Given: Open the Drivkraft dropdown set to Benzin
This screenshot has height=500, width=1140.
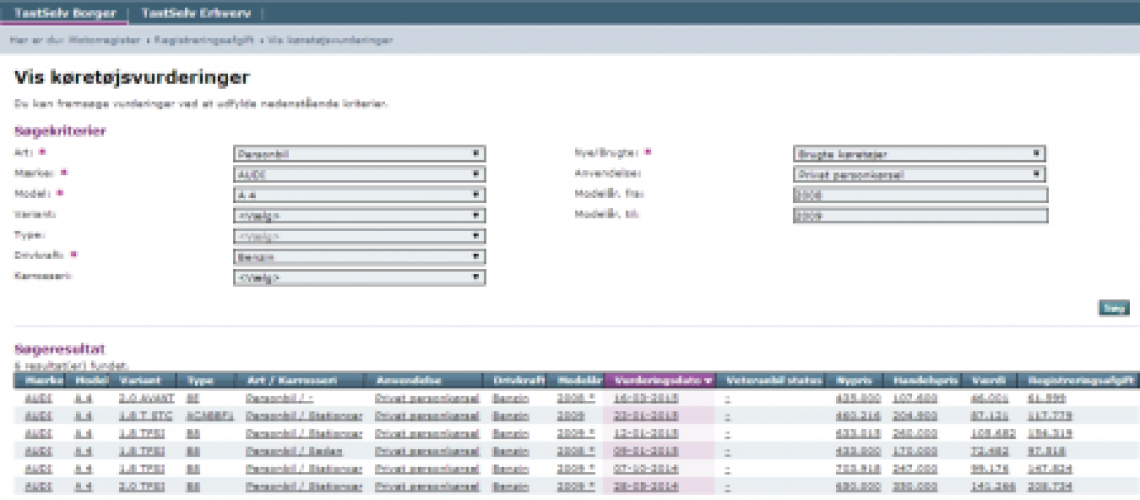Looking at the screenshot, I should (359, 257).
